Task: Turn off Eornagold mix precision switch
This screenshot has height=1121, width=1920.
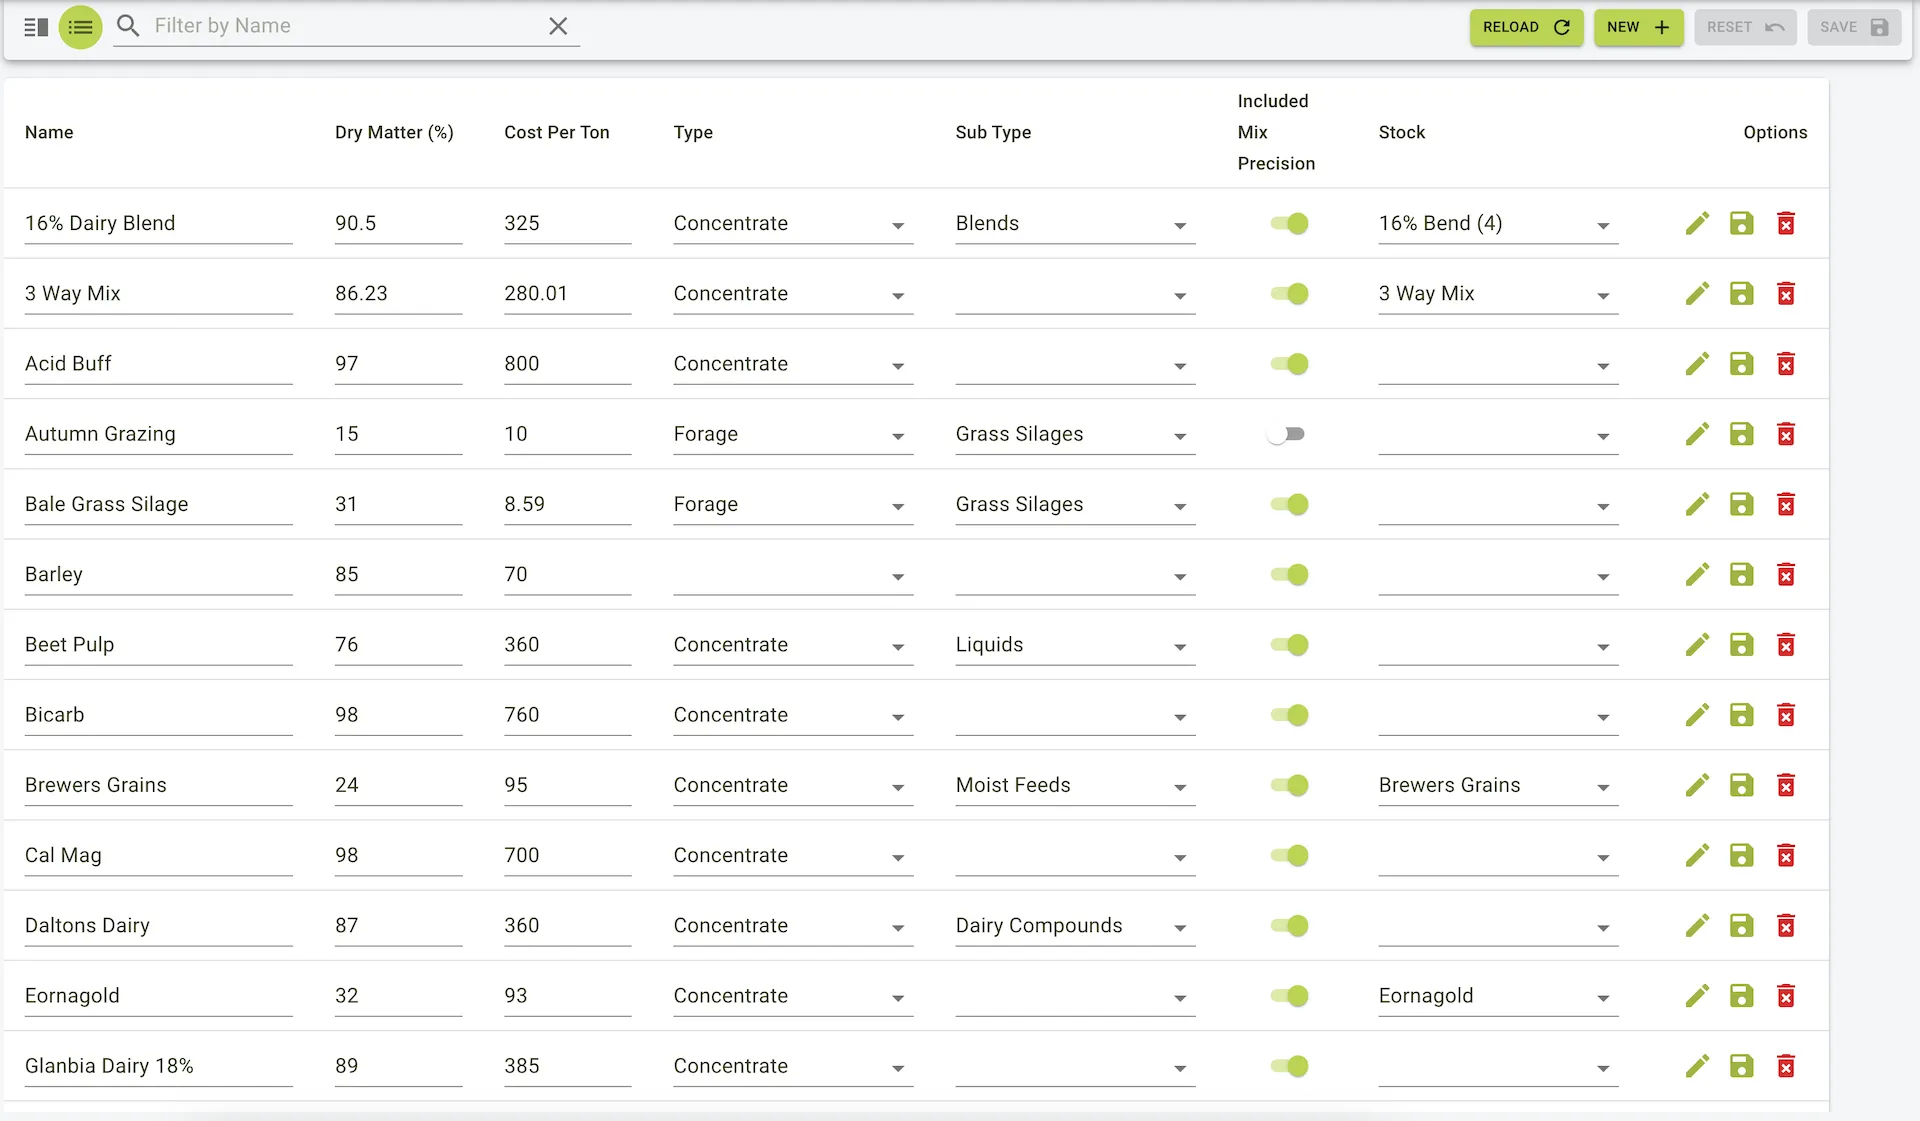Action: click(x=1289, y=996)
